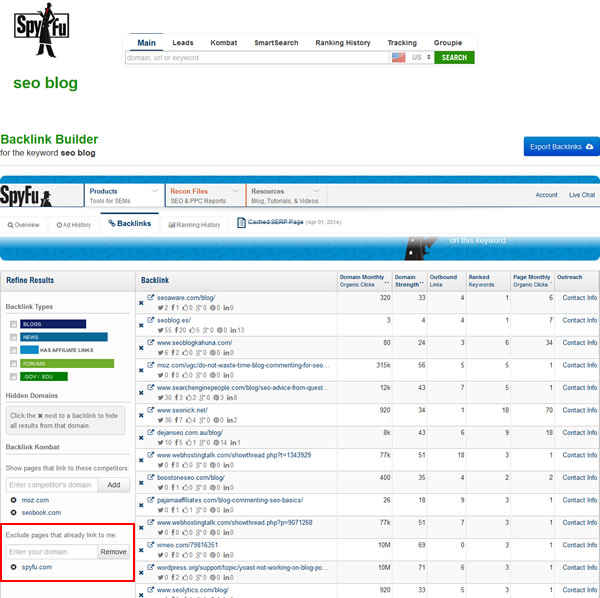Expand the Resources menu

pyautogui.click(x=287, y=196)
